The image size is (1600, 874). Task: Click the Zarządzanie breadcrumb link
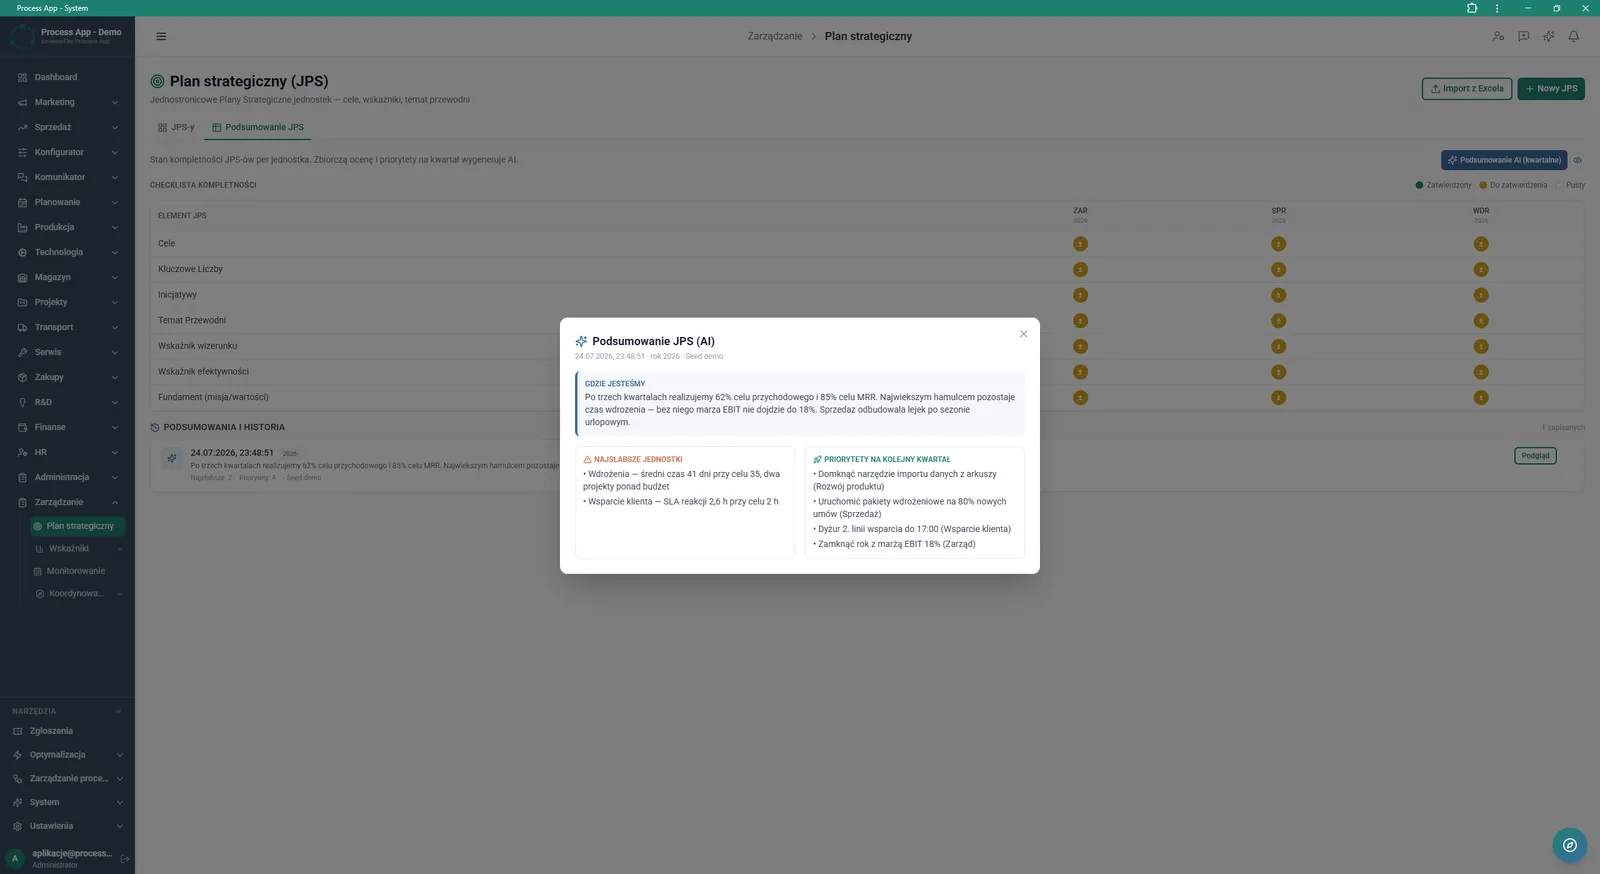775,36
